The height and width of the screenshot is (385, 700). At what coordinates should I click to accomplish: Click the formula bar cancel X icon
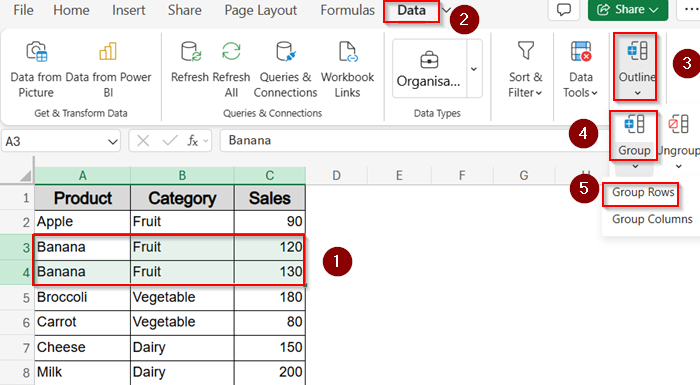click(x=143, y=141)
